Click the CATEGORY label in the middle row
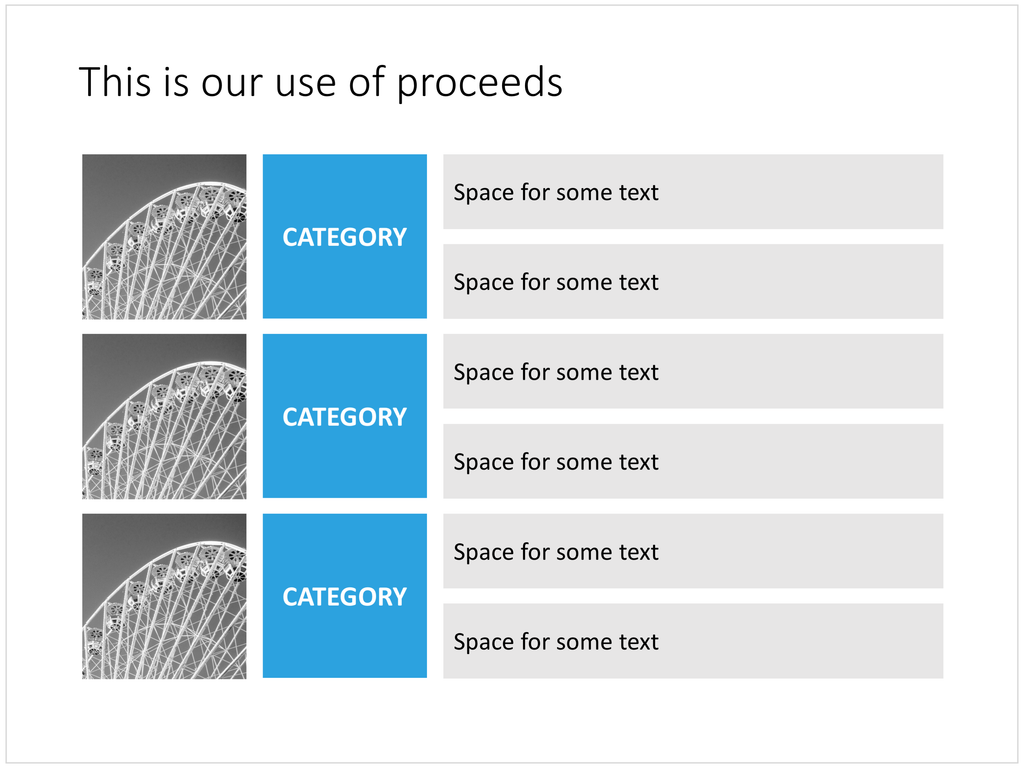Screen dimensions: 1024x768 click(345, 417)
